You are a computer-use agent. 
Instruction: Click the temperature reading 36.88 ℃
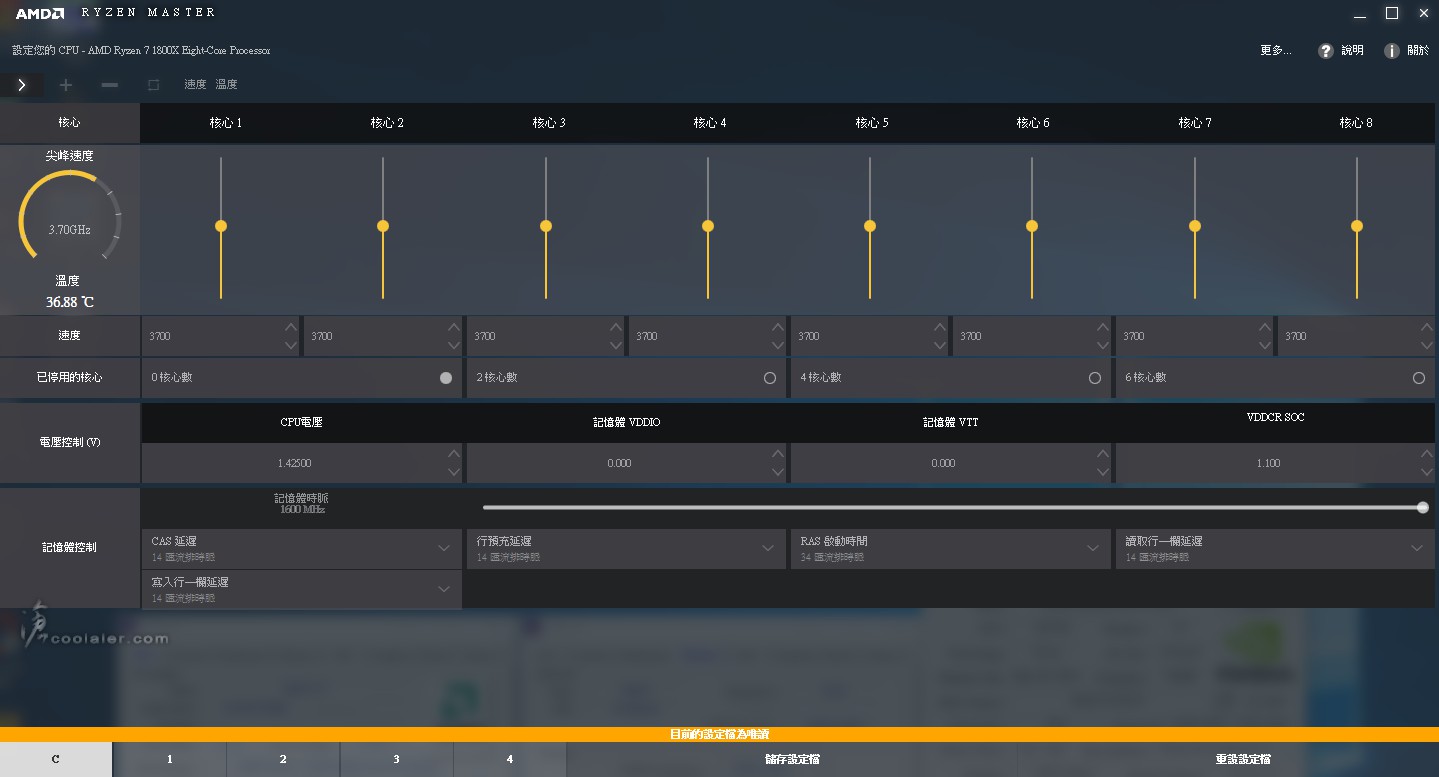(70, 302)
